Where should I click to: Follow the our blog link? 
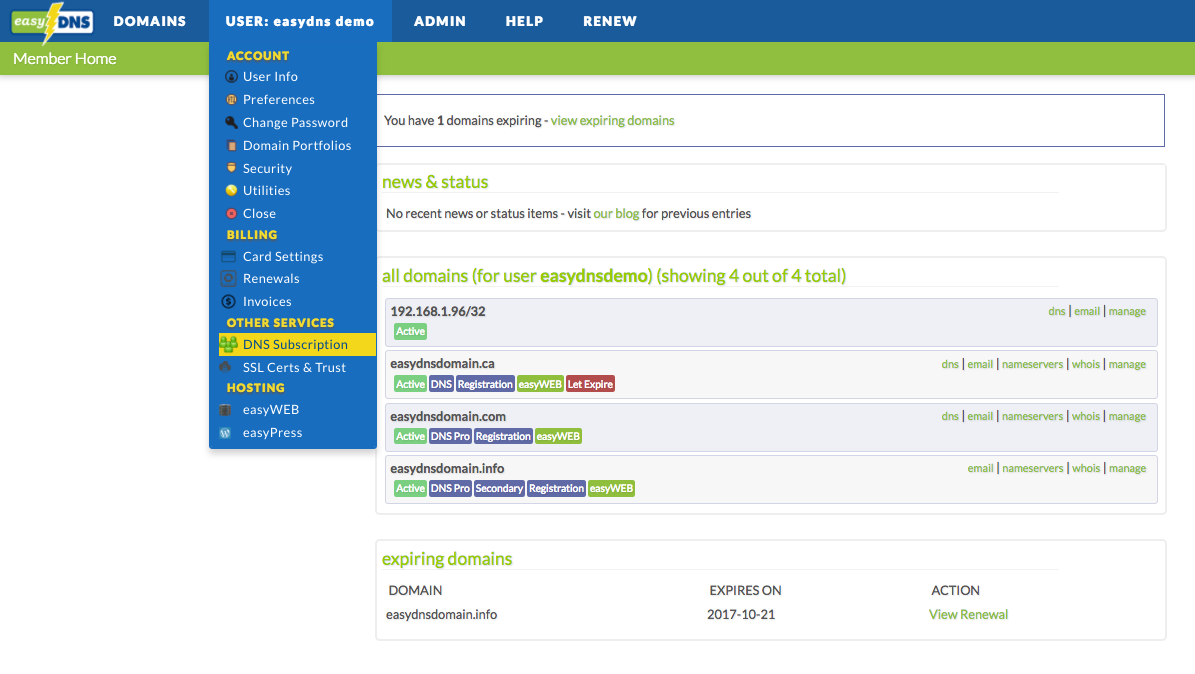(616, 213)
